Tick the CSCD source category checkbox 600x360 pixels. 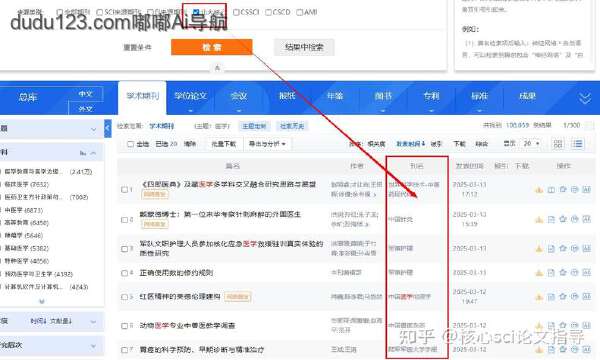coord(268,12)
